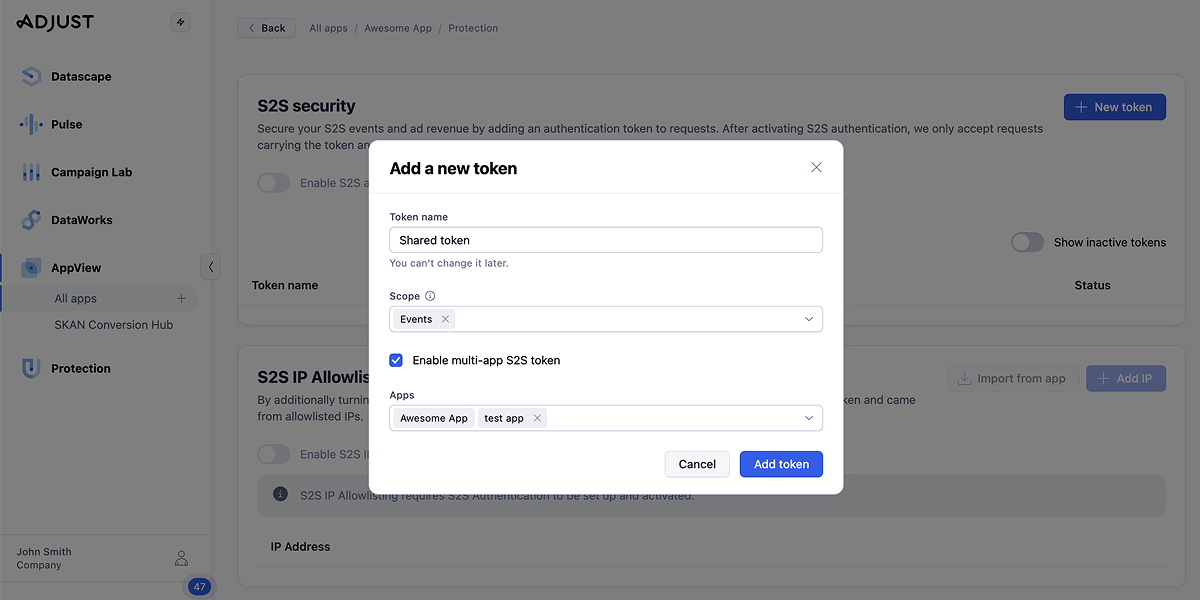Expand the Scope dropdown arrow

coord(809,319)
